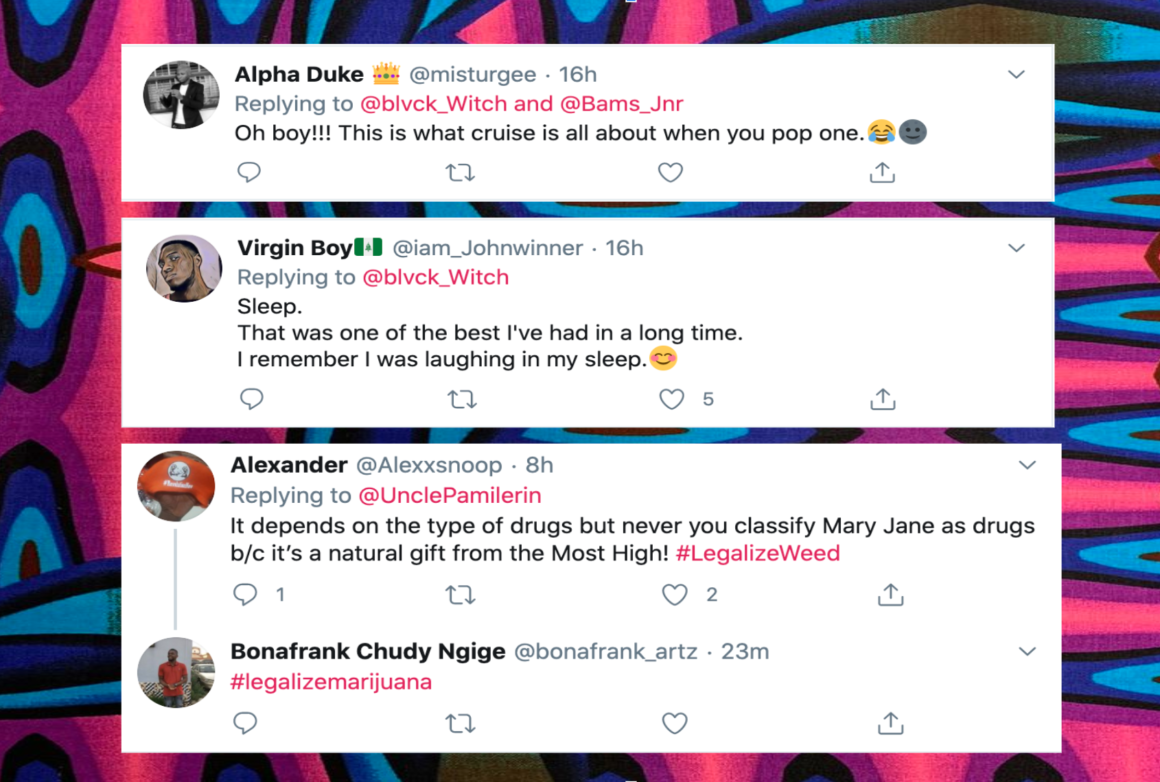1160x782 pixels.
Task: Like Alpha Duke's tweet
Action: coord(670,173)
